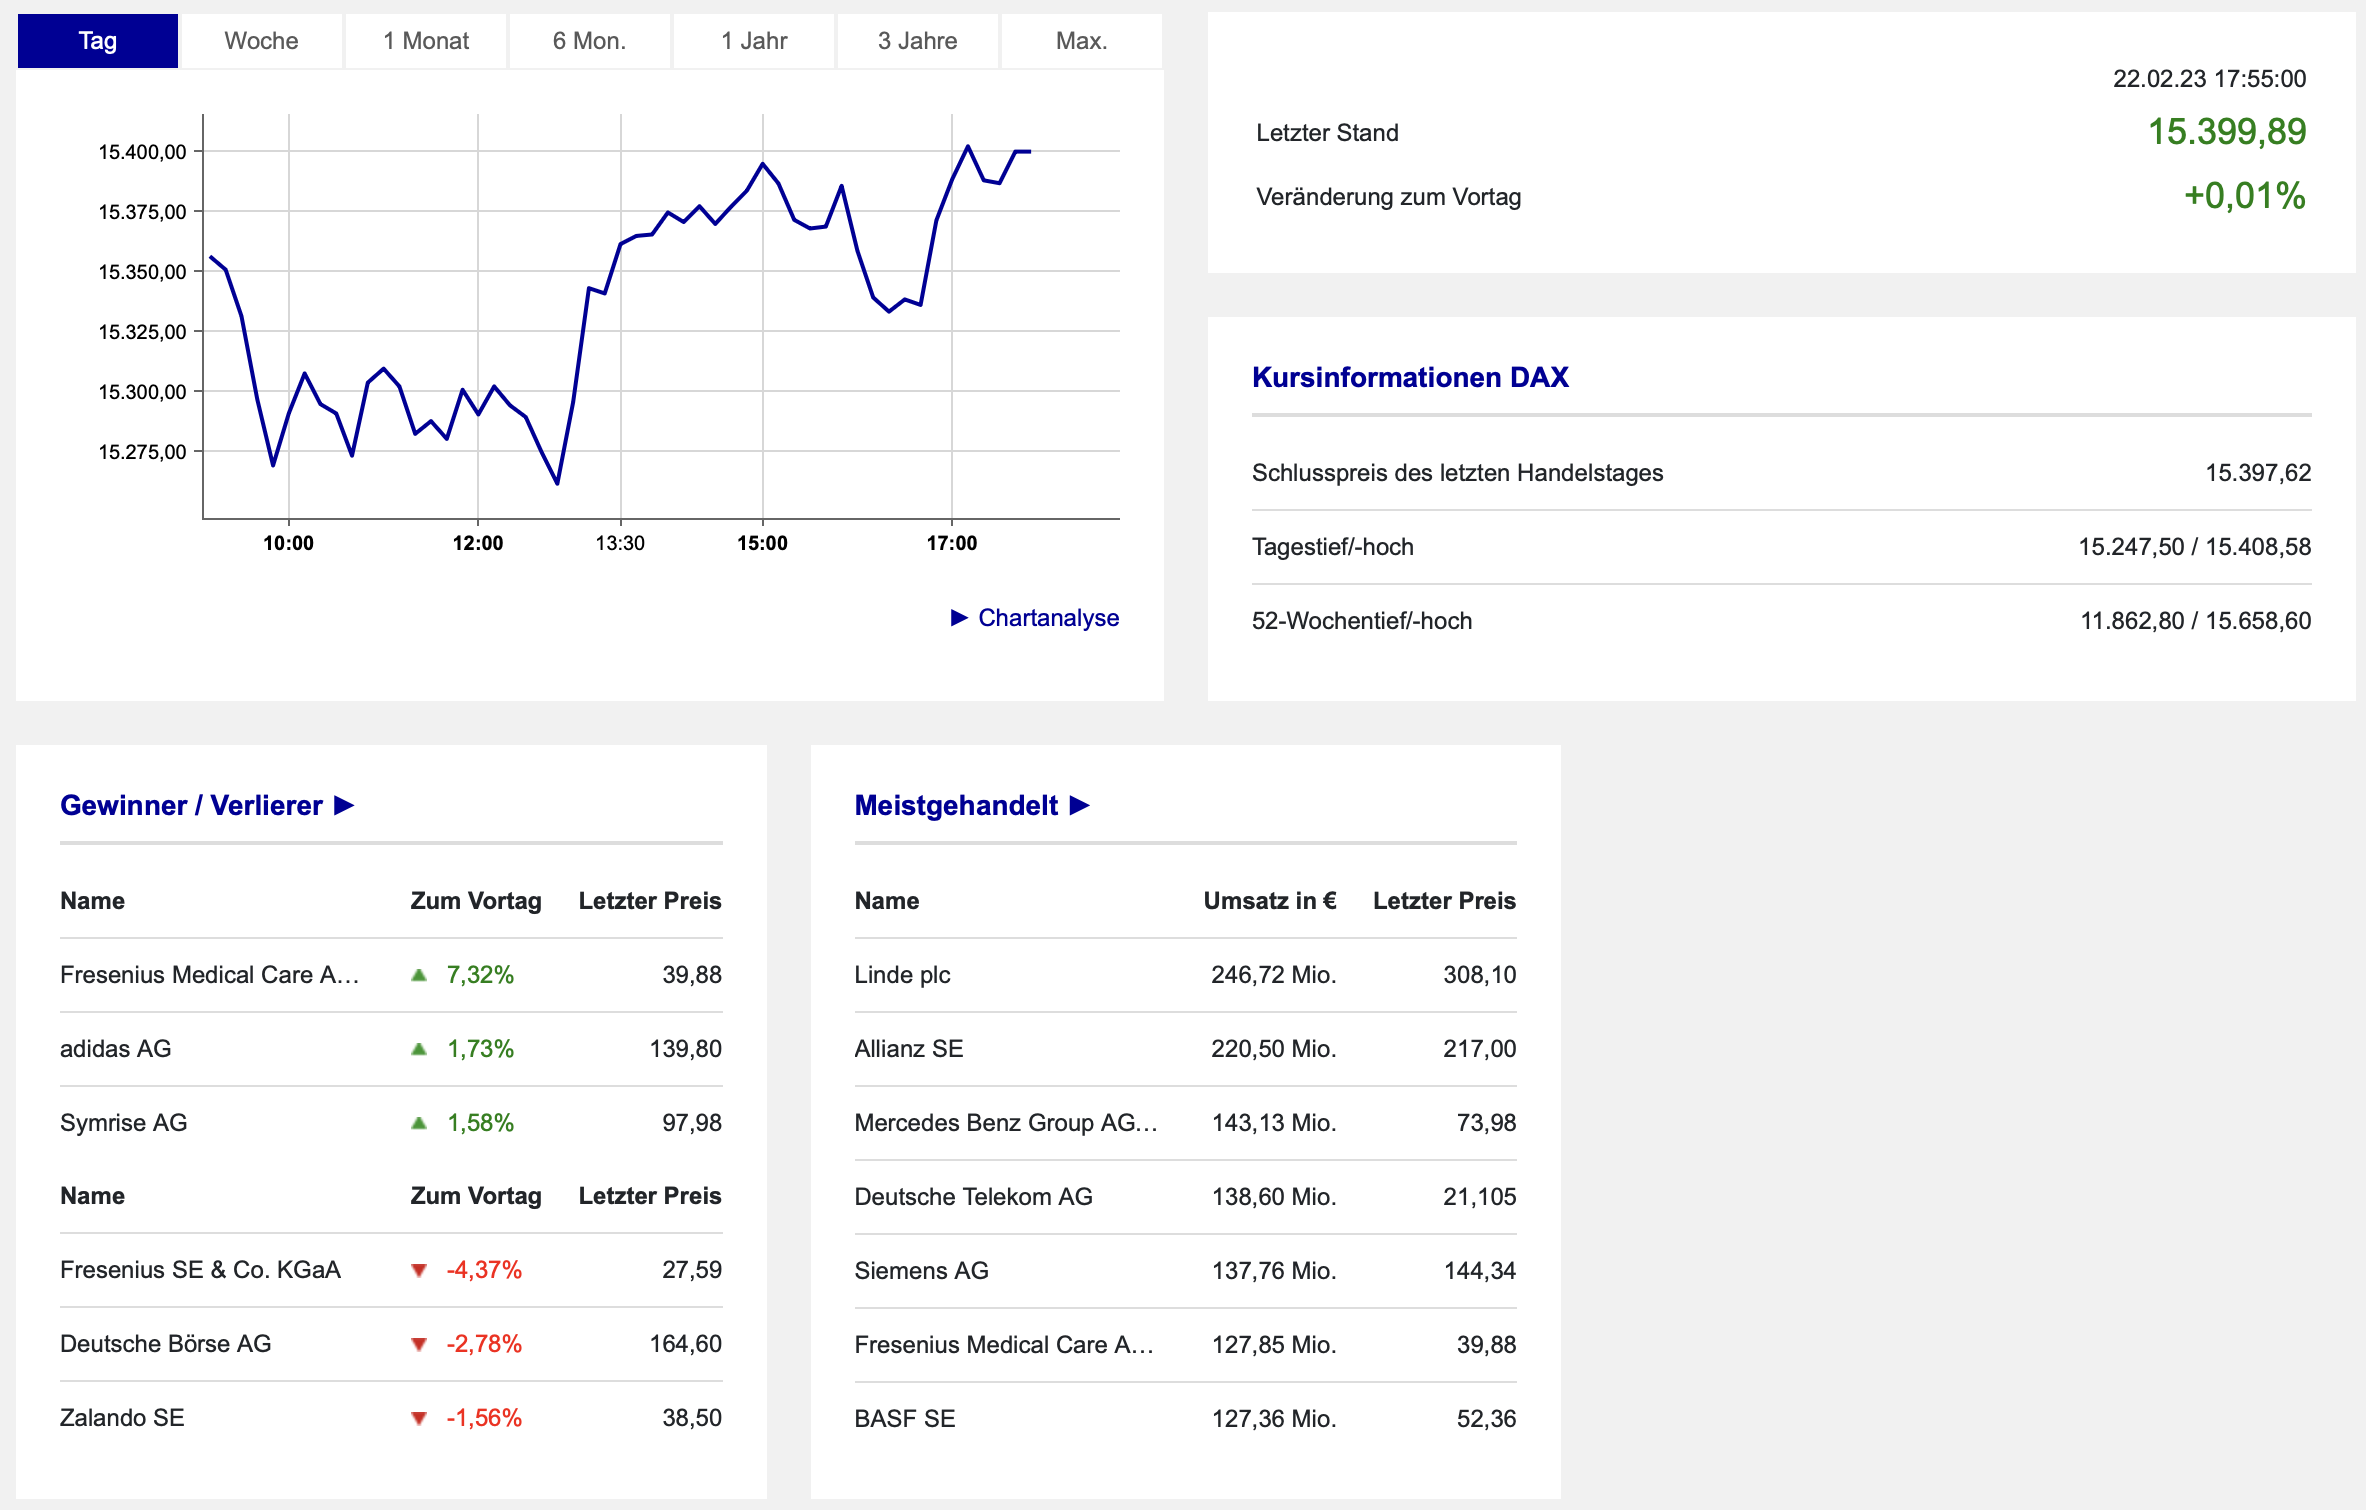The height and width of the screenshot is (1510, 2366).
Task: Select the 1 Monat chart range
Action: [x=426, y=41]
